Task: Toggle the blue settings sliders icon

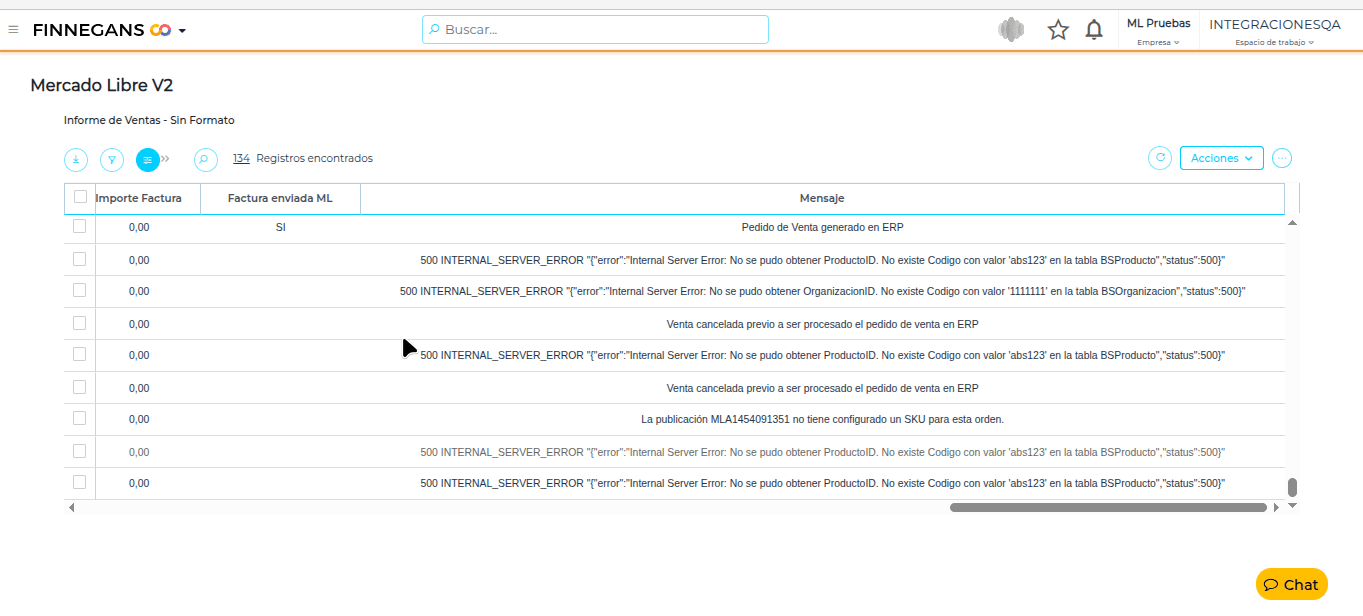Action: [x=148, y=159]
